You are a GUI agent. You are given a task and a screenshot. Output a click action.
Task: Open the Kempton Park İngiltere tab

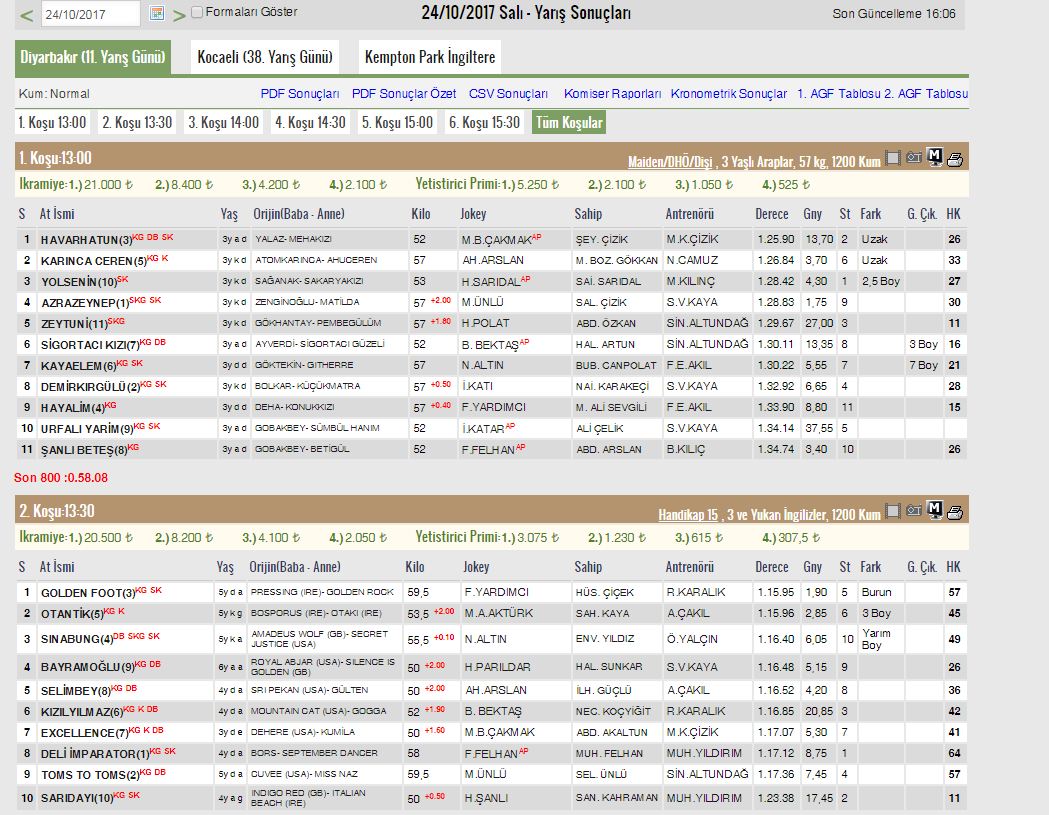(x=429, y=57)
